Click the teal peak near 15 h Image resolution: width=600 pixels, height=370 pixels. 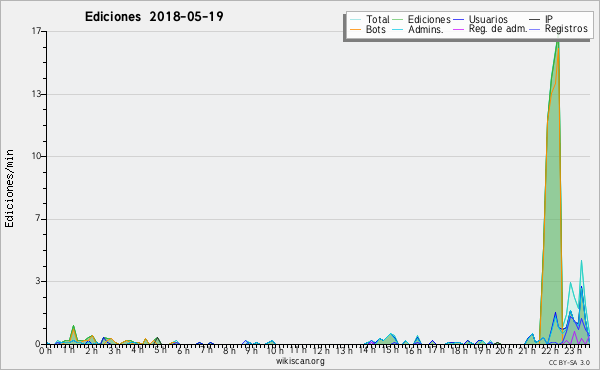[390, 338]
